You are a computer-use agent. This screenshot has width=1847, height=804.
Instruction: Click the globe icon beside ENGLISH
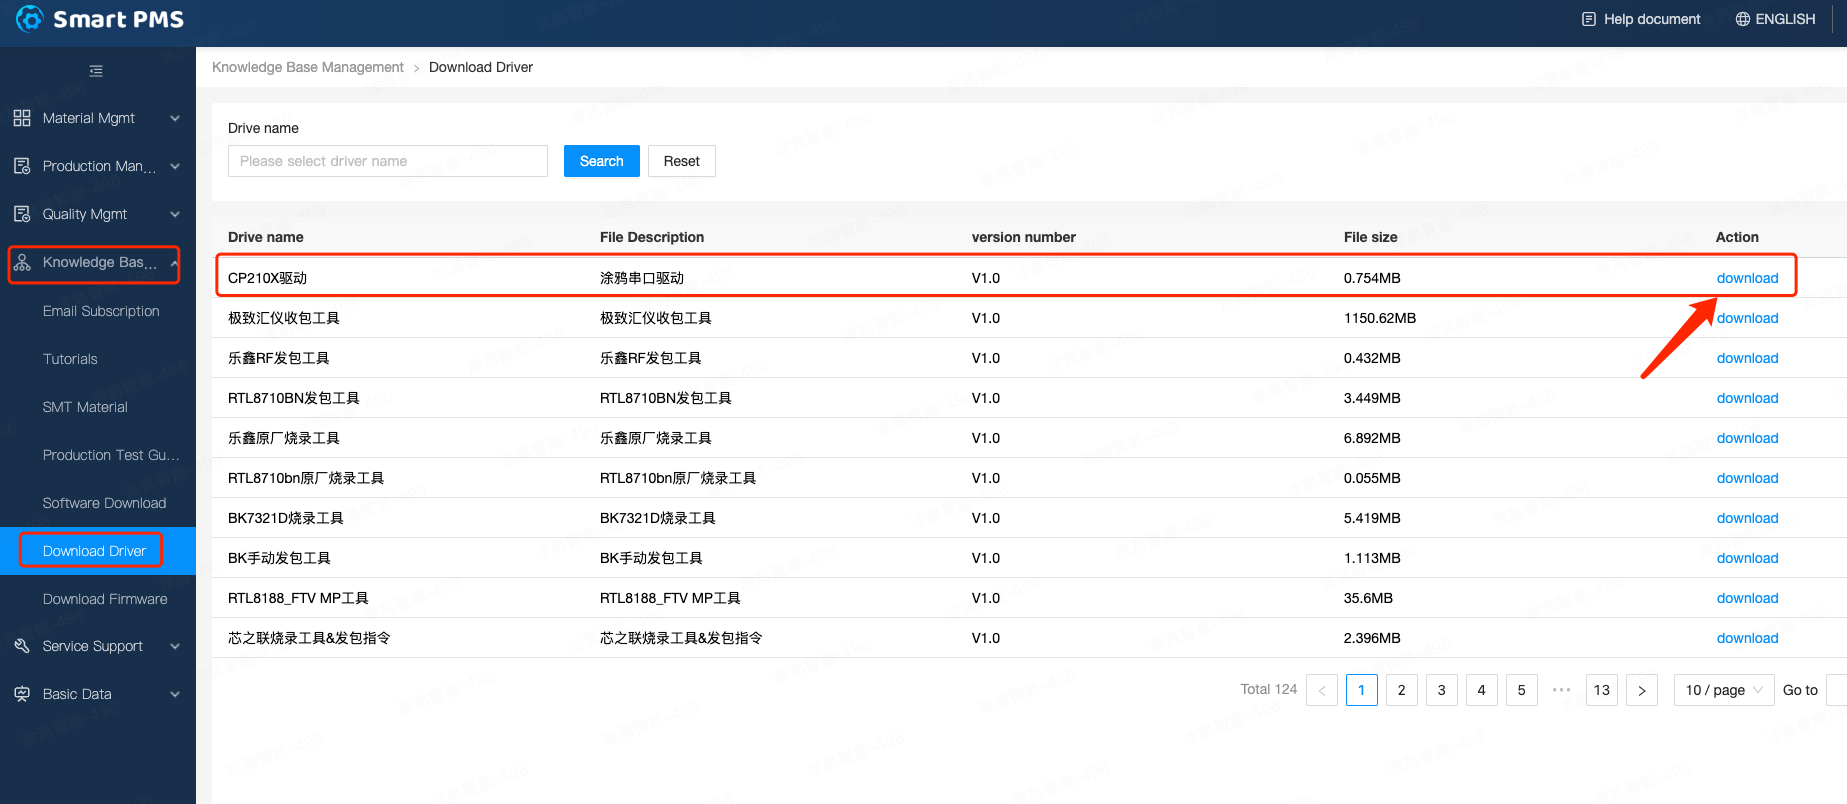(1742, 19)
